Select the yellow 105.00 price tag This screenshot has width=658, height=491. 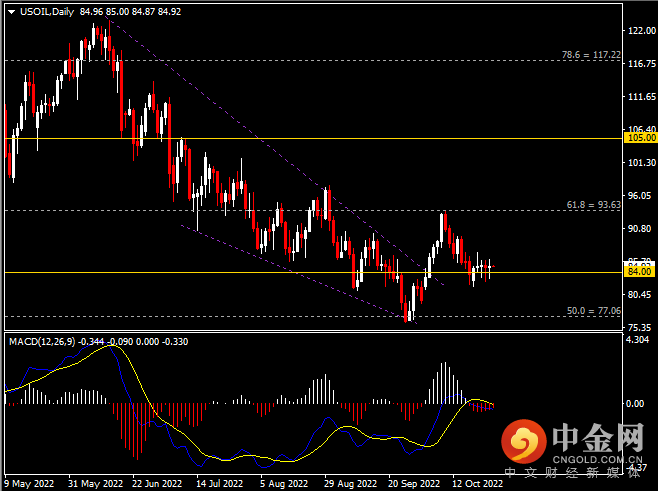click(641, 138)
